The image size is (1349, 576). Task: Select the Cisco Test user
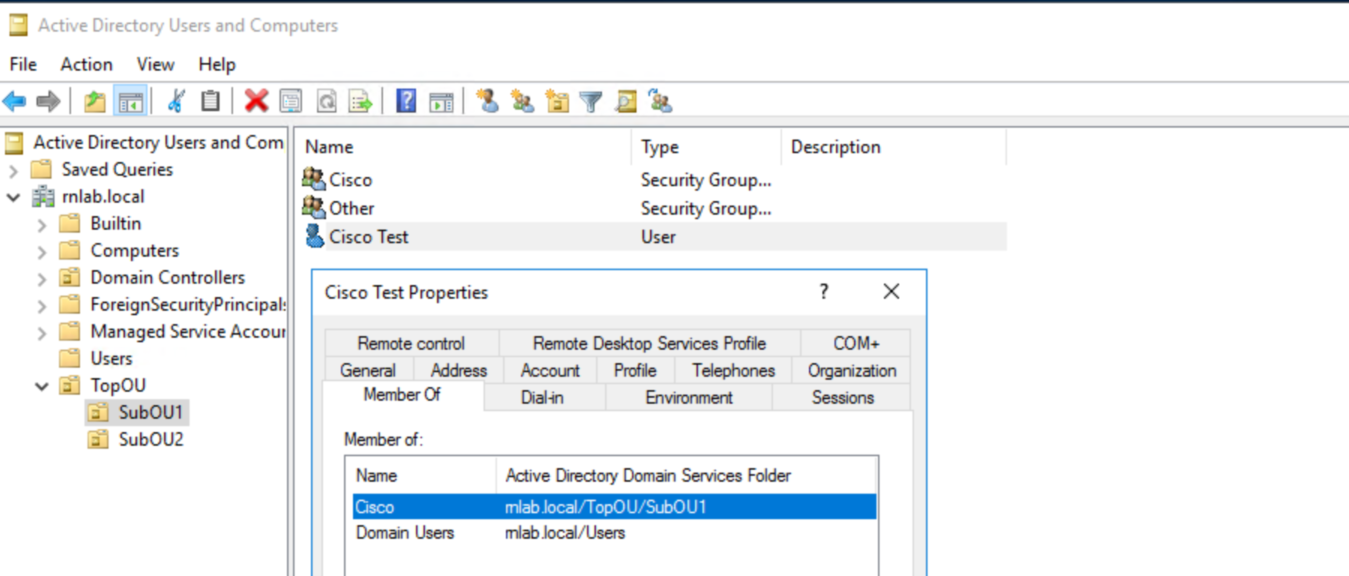368,237
